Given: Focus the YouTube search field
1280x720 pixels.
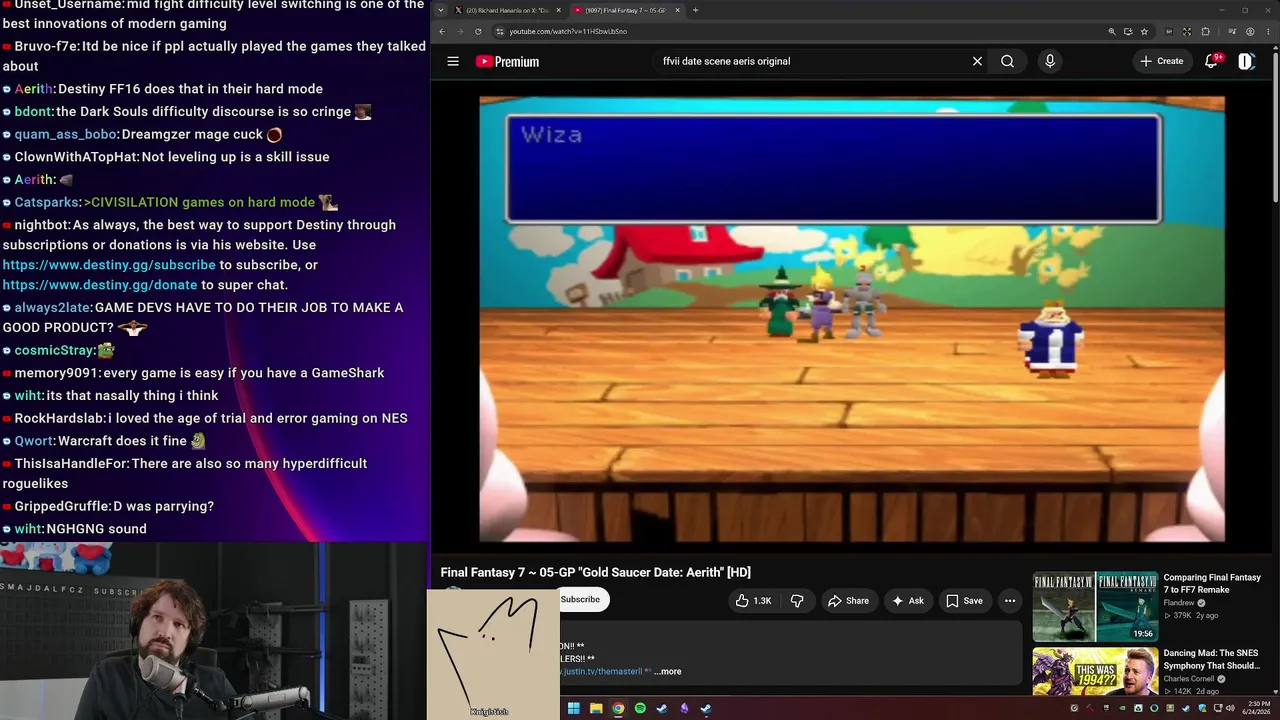Looking at the screenshot, I should point(810,61).
